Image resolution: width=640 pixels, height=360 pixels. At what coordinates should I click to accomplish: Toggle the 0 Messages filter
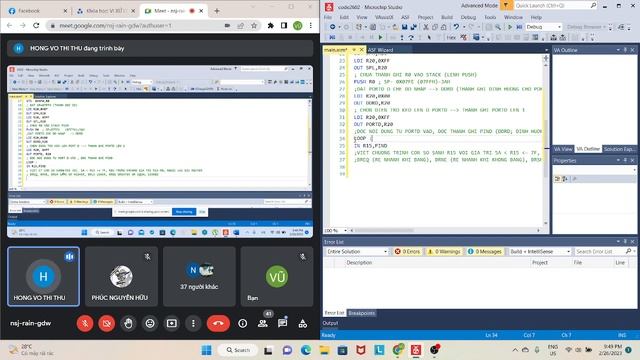click(x=484, y=251)
